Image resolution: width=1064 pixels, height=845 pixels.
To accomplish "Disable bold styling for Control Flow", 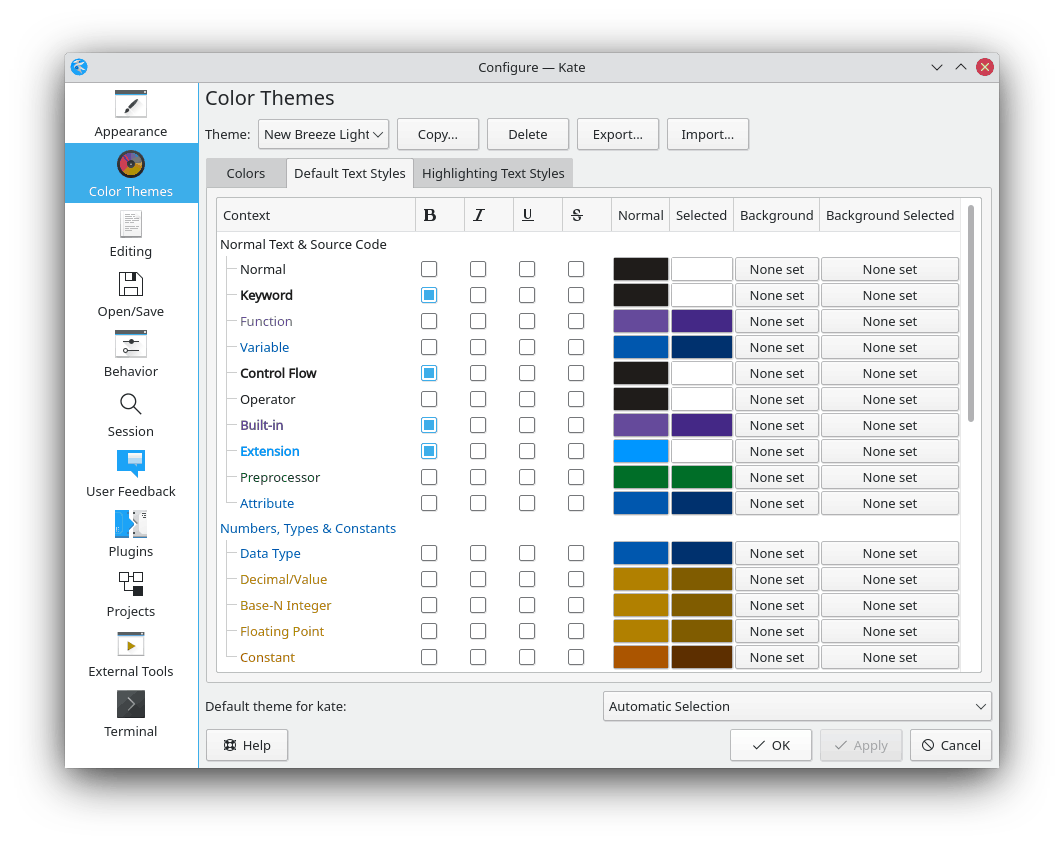I will click(x=429, y=372).
